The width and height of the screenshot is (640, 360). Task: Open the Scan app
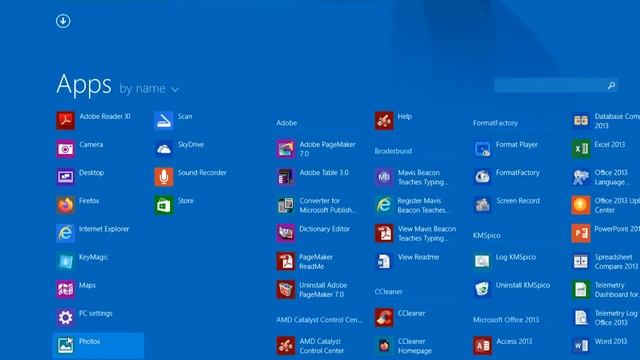click(x=174, y=120)
